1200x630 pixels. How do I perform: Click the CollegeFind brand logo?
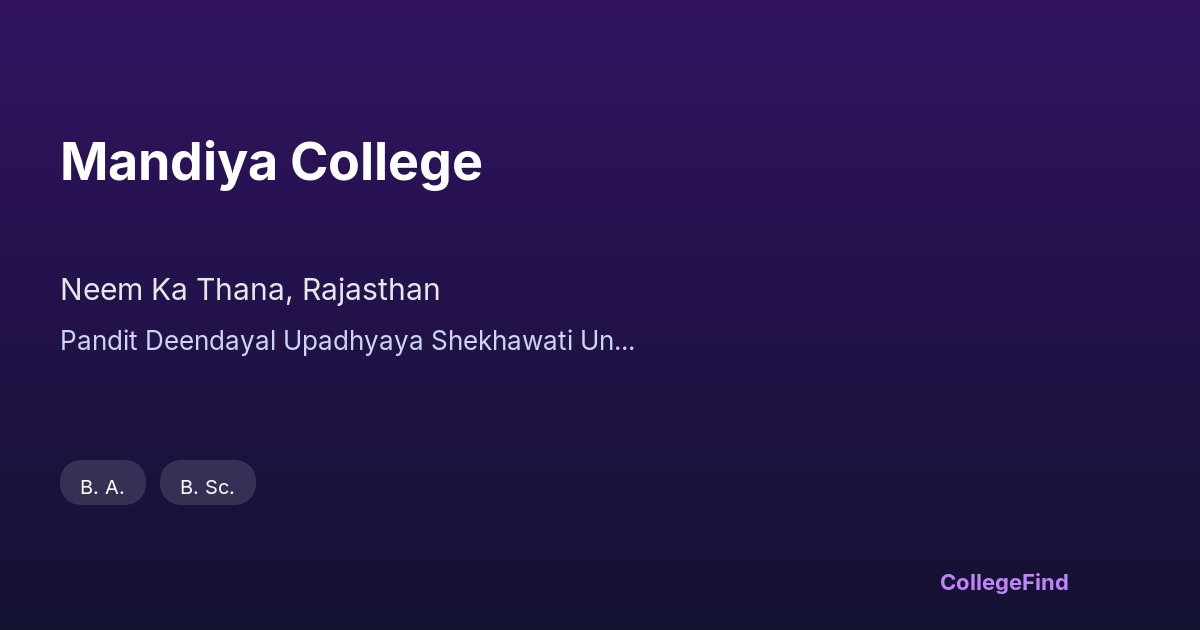pyautogui.click(x=1003, y=582)
